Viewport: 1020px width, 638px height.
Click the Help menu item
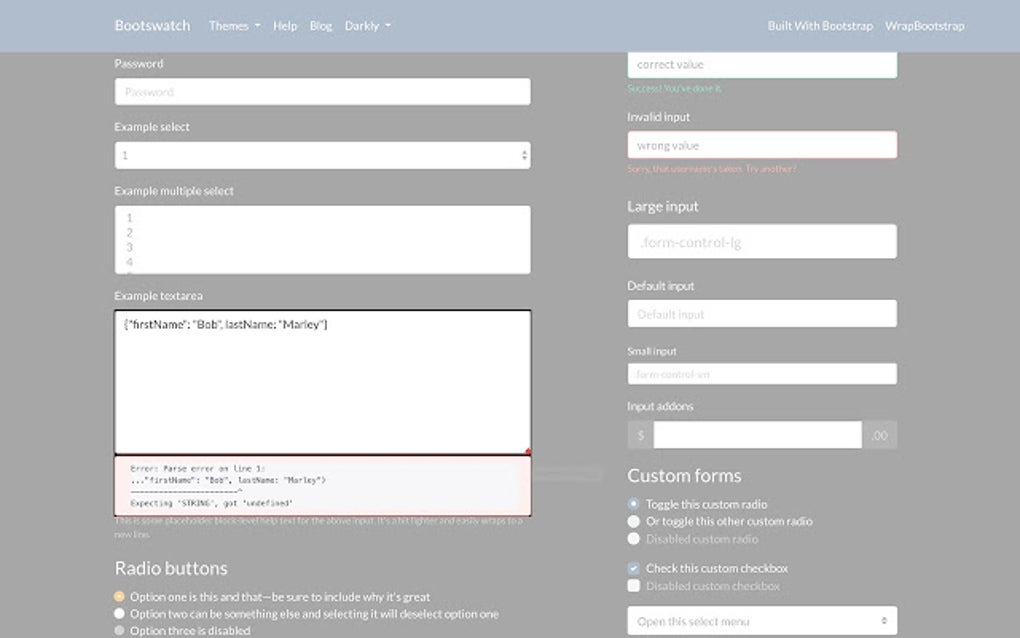pyautogui.click(x=285, y=25)
